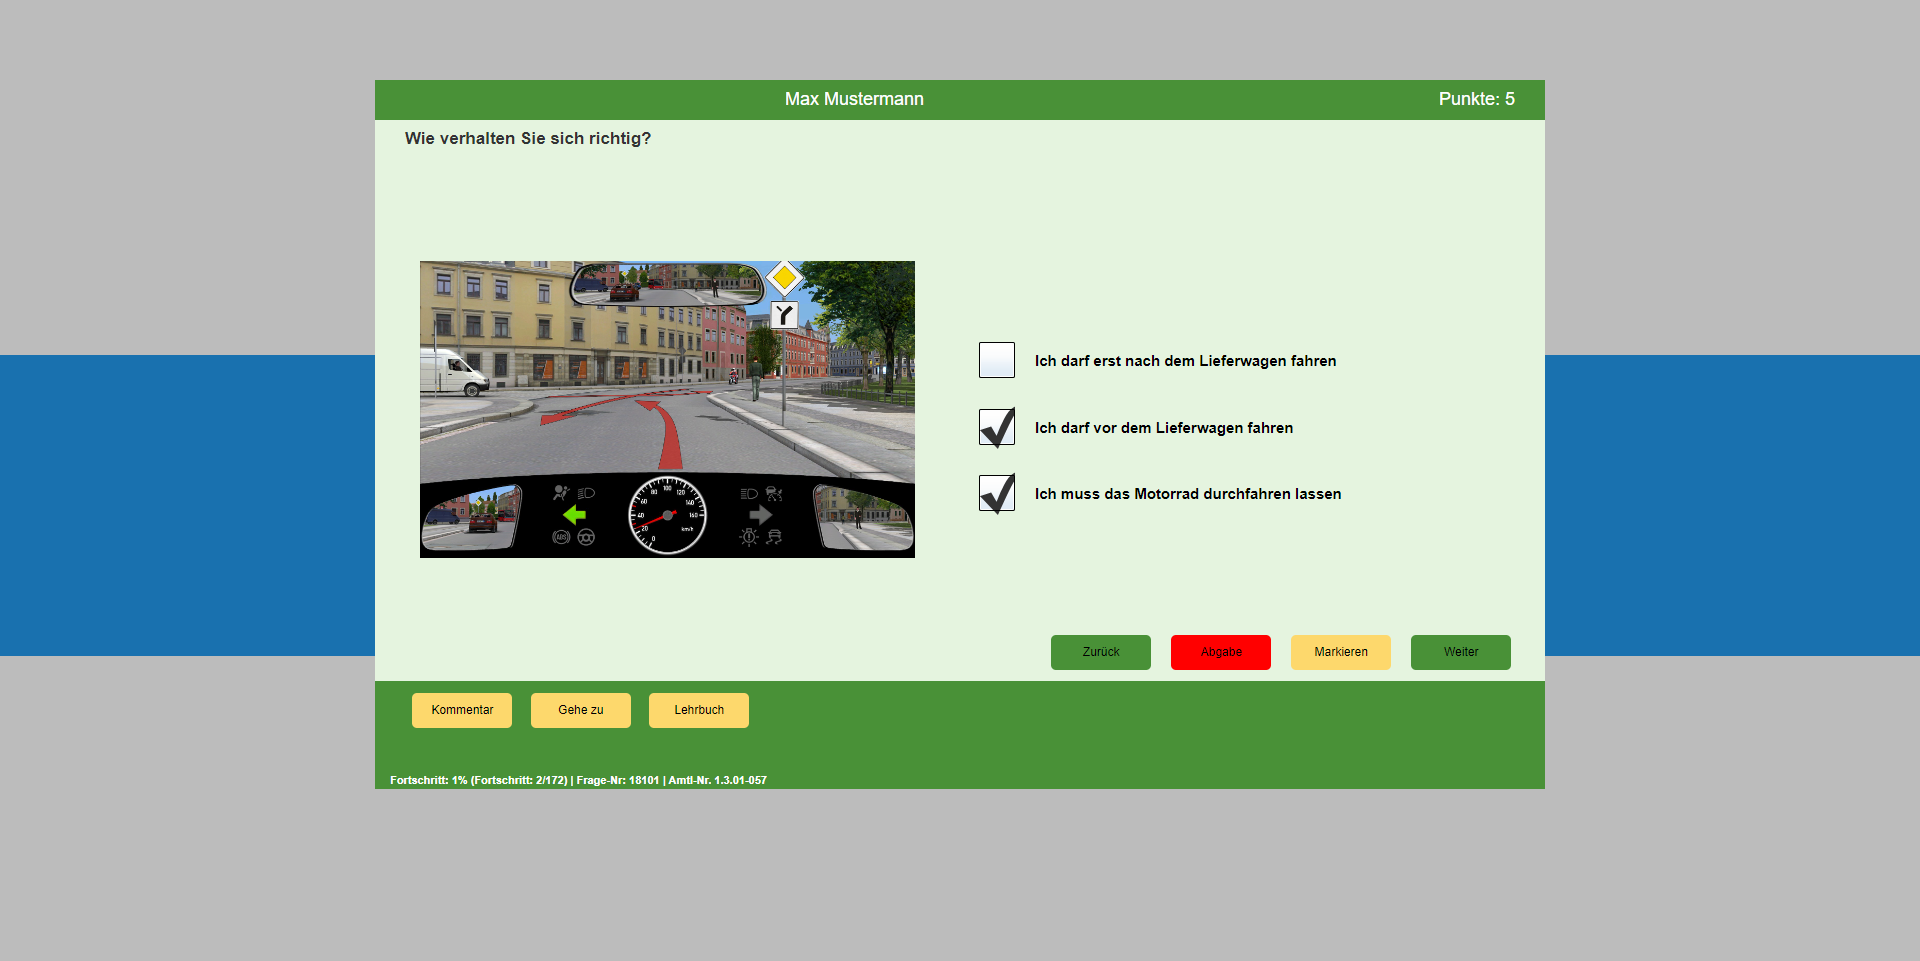The image size is (1920, 961).
Task: Click the priority direction sign below the diamond
Action: [x=785, y=316]
